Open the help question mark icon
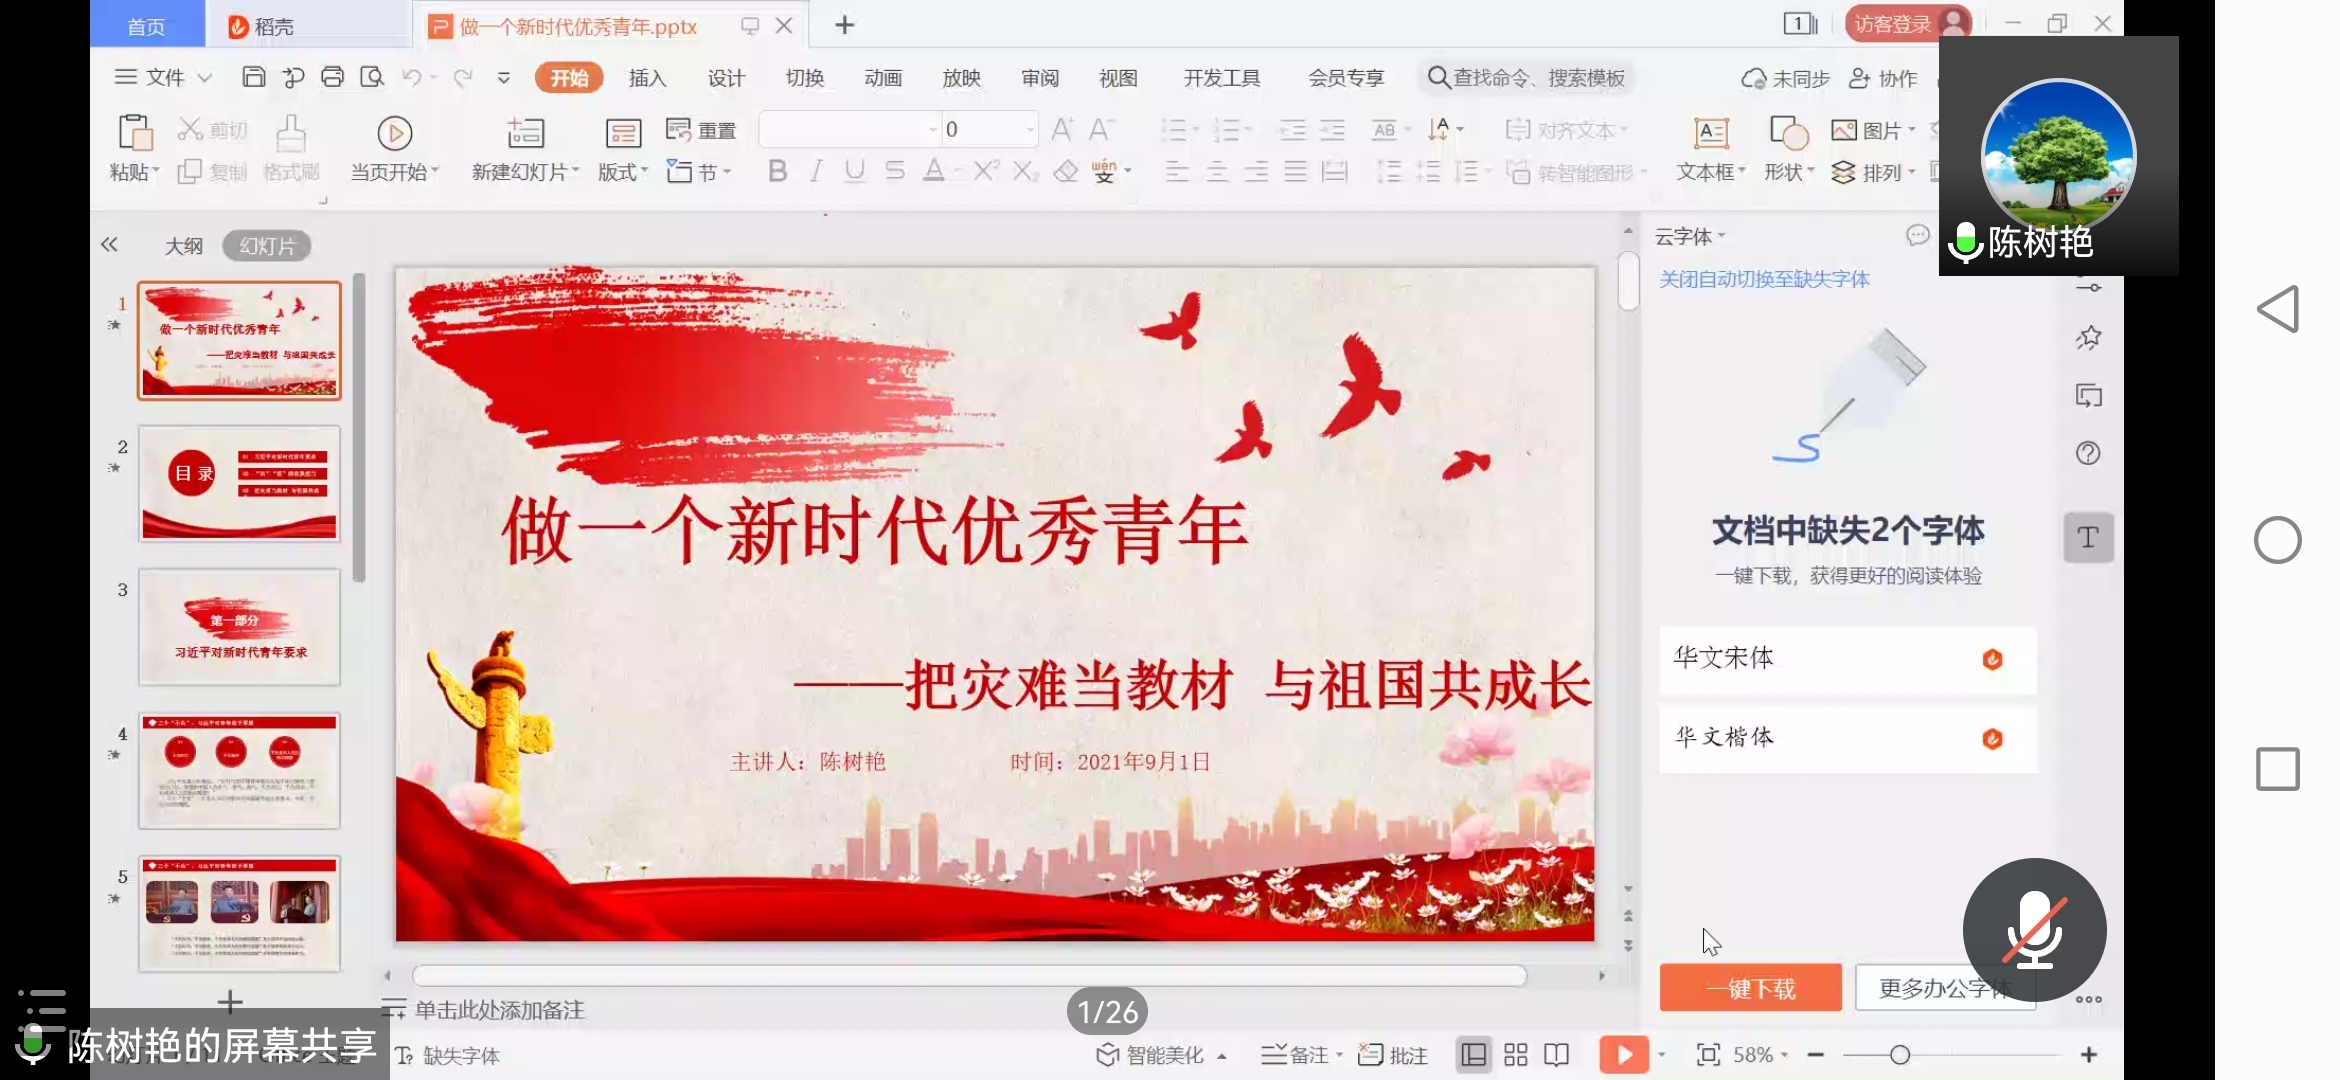Screen dimensions: 2340x1080 click(2088, 453)
